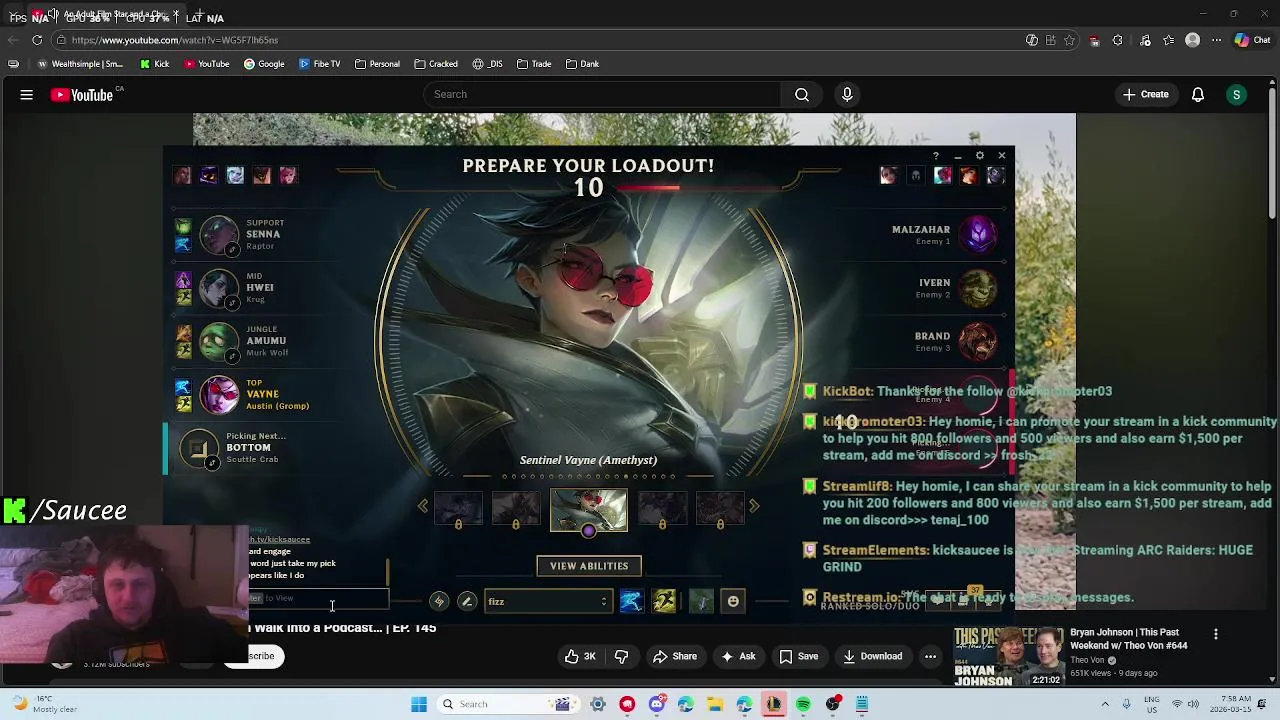Open League of Legends from the taskbar
This screenshot has height=720, width=1280.
[774, 704]
